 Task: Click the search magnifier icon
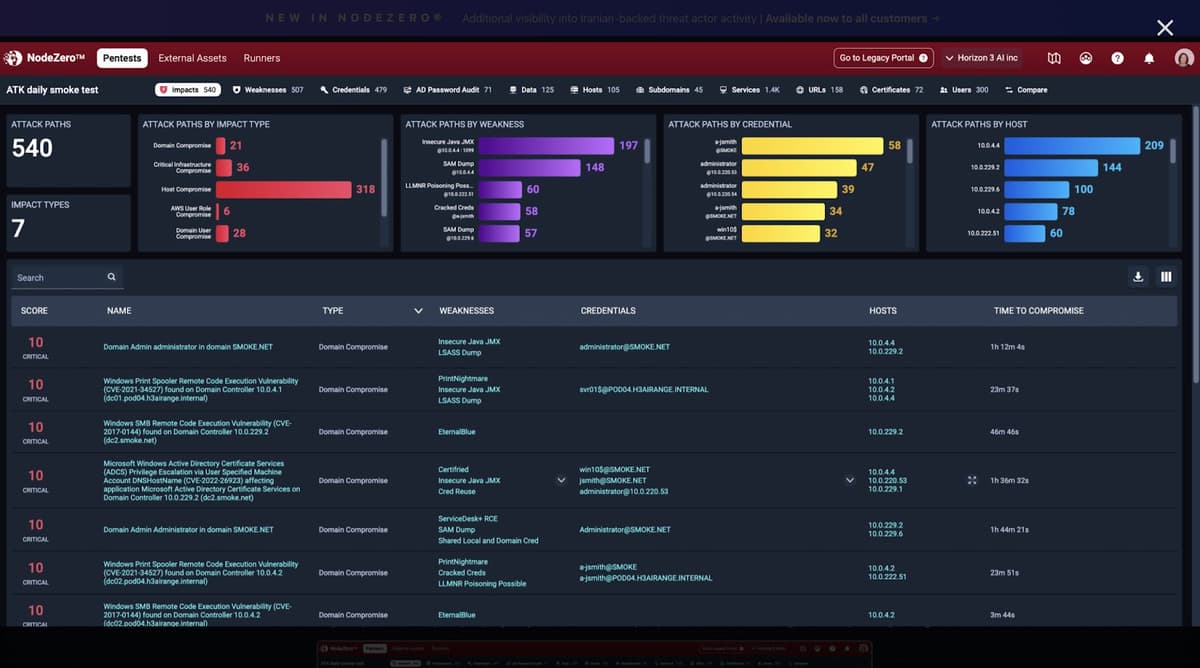111,277
